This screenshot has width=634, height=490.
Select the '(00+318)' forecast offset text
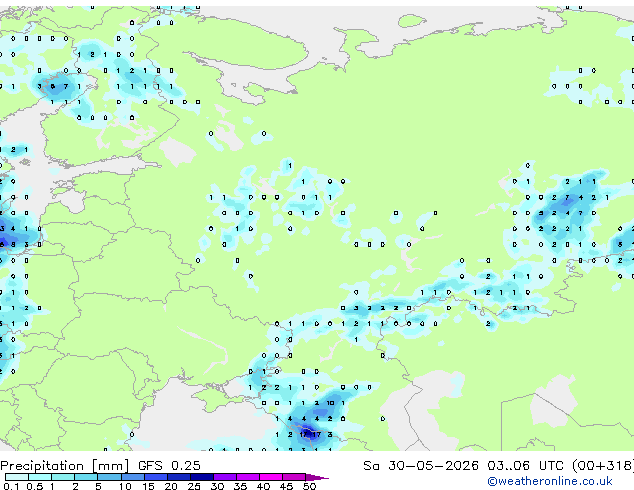603,466
